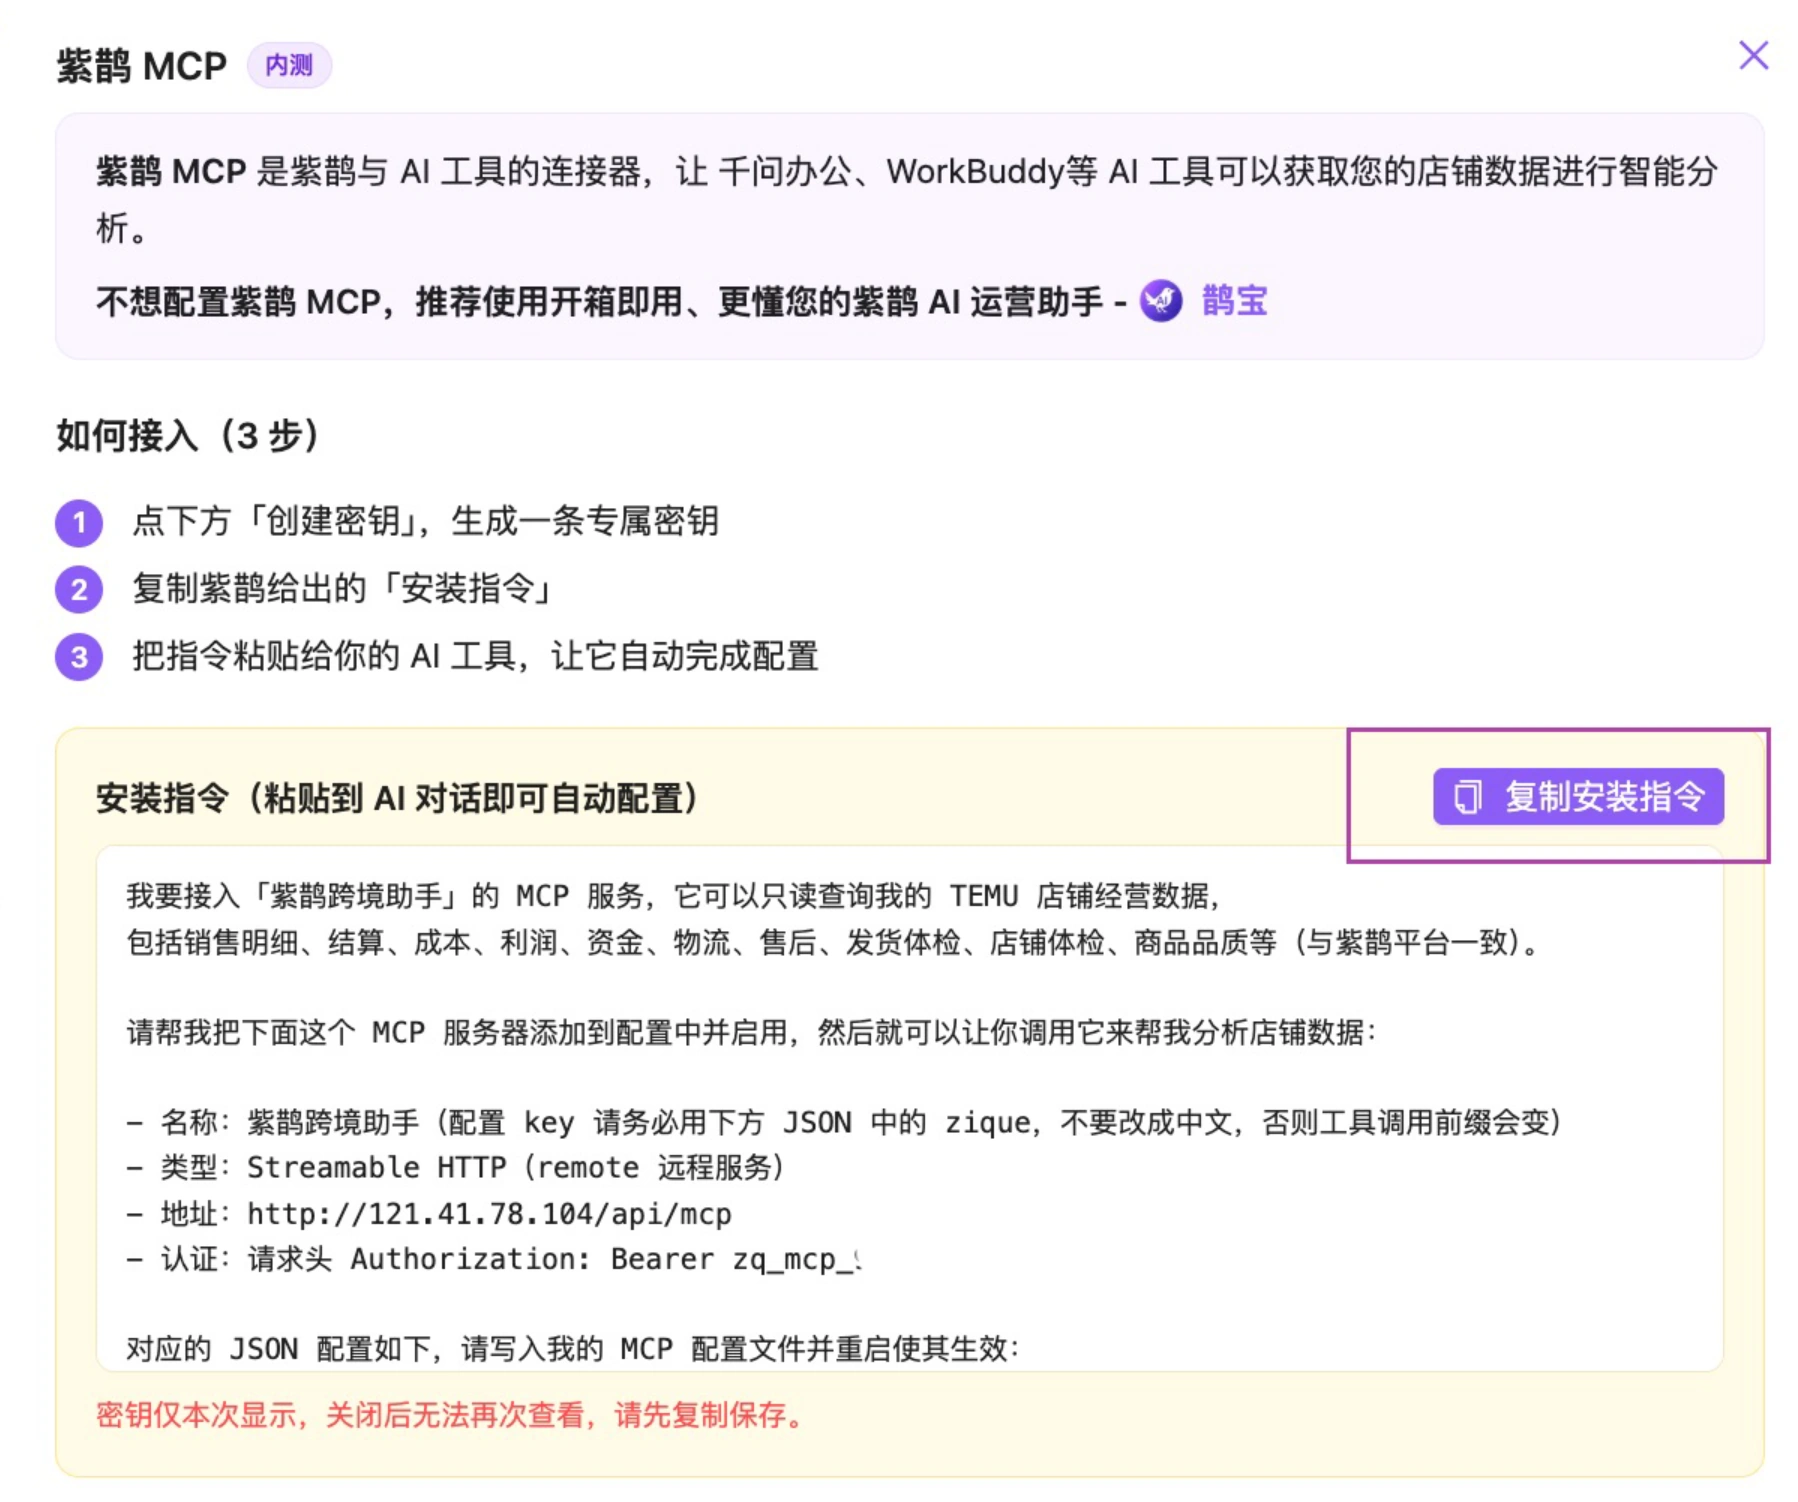Click the line 对应的 JSON 配置如下
Image resolution: width=1798 pixels, height=1502 pixels.
tap(572, 1348)
